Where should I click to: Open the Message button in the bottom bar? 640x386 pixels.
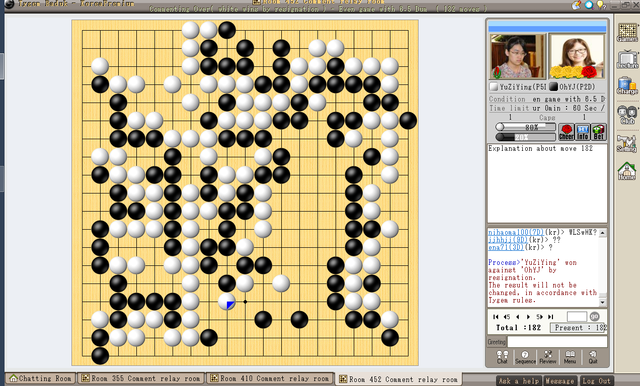[560, 381]
